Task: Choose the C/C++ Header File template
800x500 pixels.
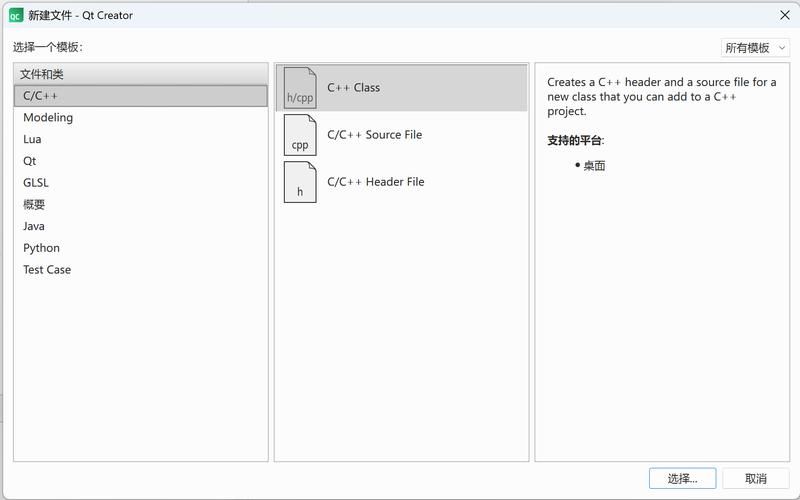Action: click(402, 182)
